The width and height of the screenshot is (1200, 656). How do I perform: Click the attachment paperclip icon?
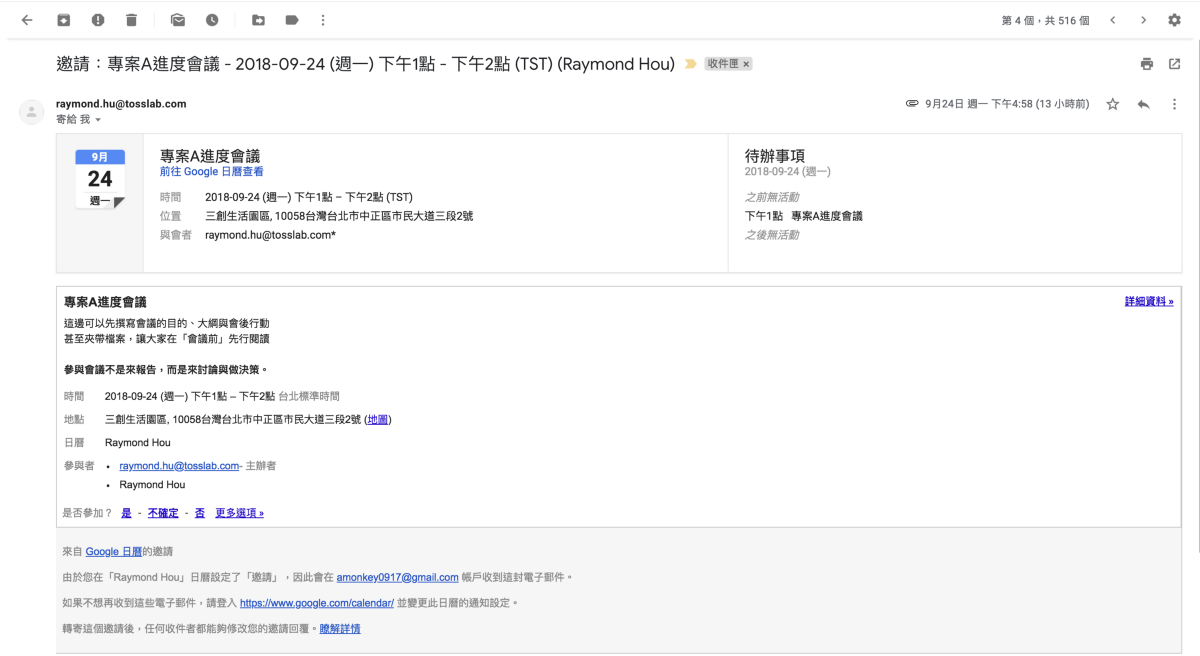[912, 104]
